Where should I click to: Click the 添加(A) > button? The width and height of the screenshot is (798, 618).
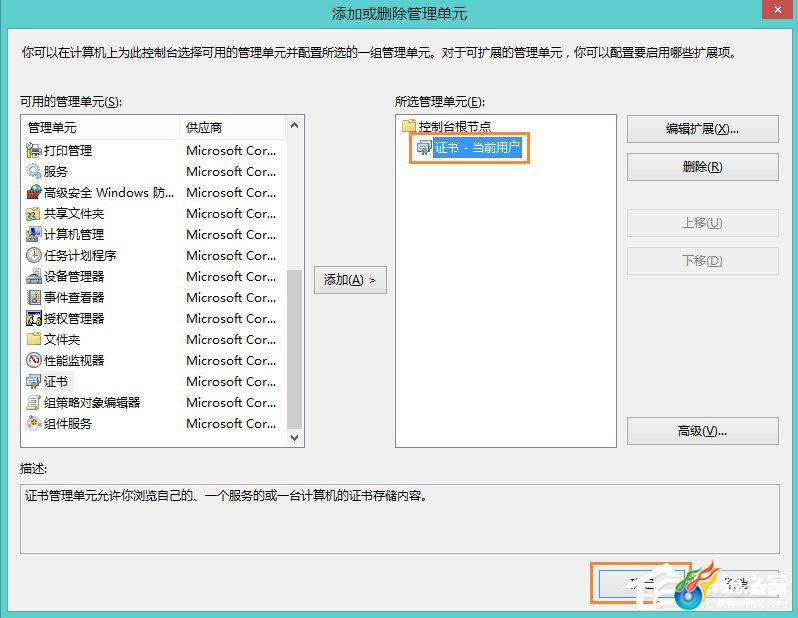coord(350,280)
